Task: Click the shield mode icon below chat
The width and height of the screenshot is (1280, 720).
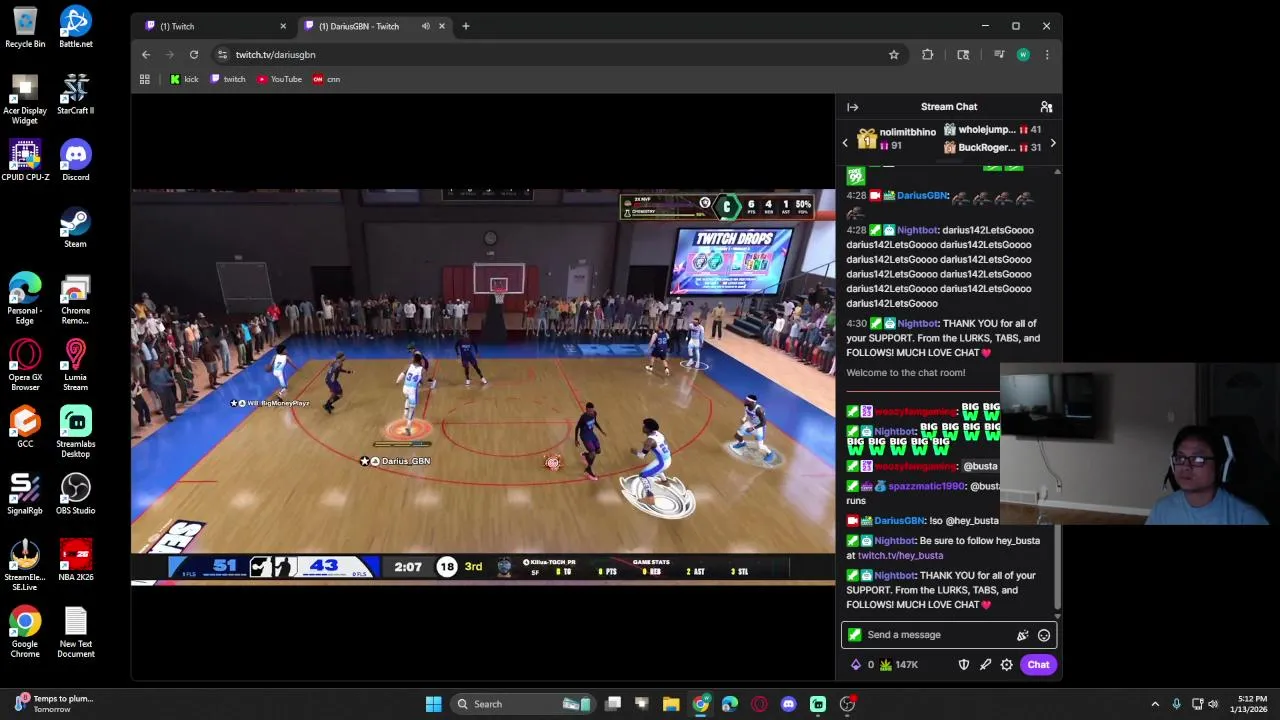Action: 964,665
